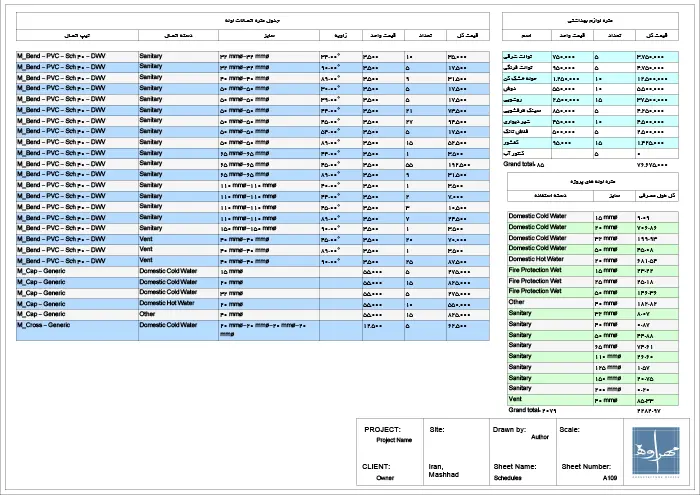
Task: Click the project pipes table title
Action: (593, 182)
